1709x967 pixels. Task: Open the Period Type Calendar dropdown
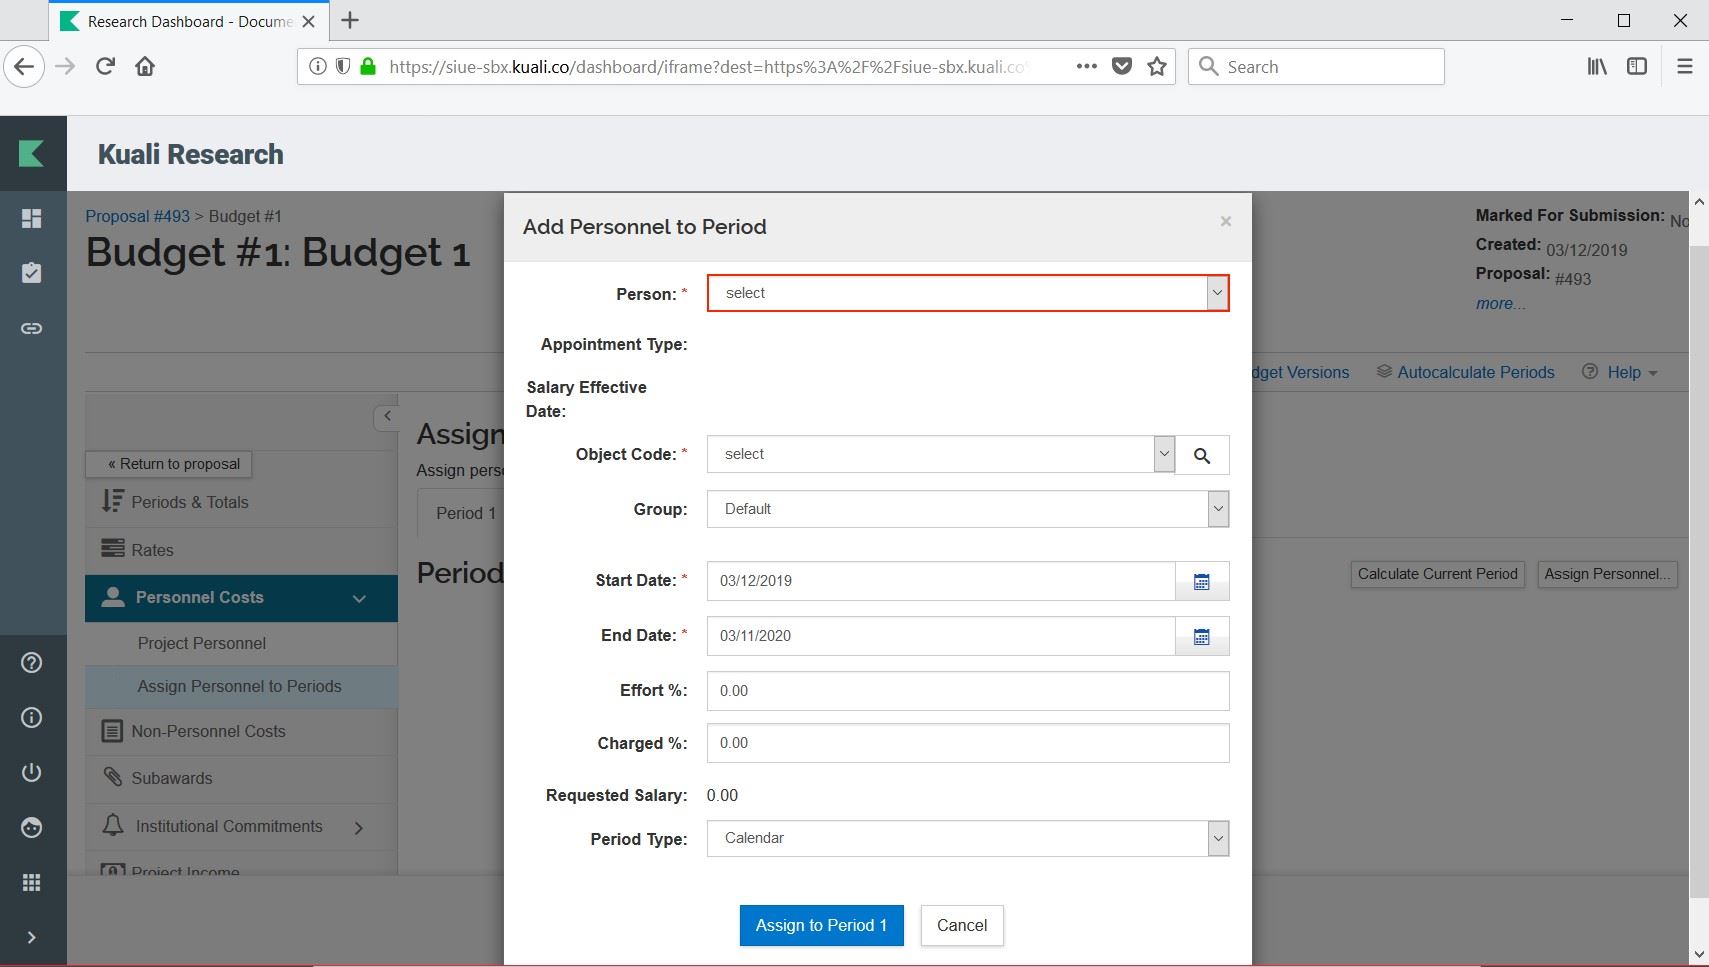(966, 838)
